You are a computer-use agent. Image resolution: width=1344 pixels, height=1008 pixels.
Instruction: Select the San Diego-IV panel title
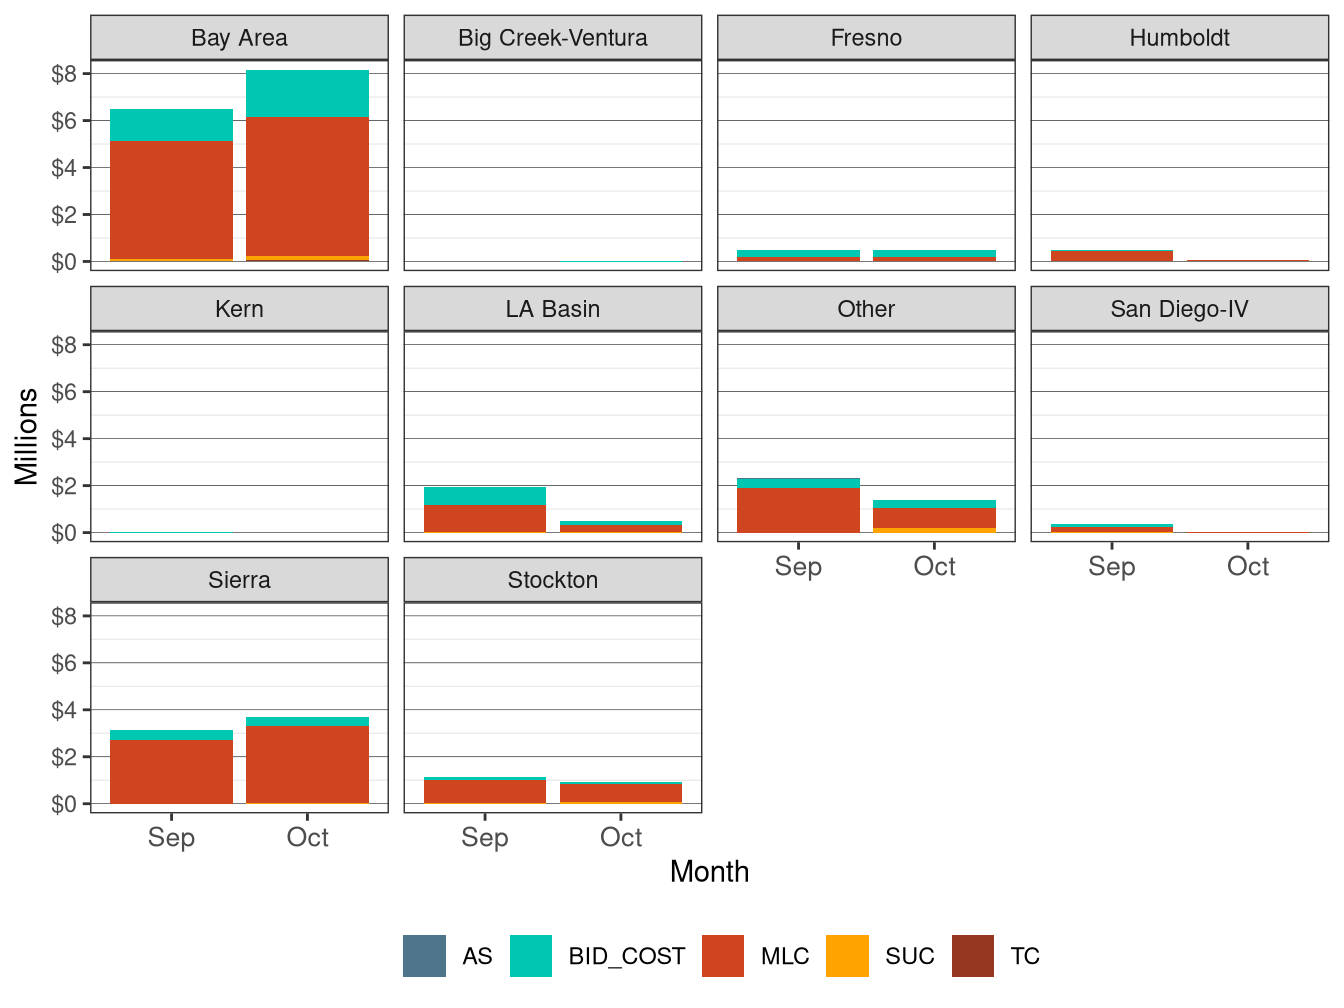click(x=1180, y=308)
